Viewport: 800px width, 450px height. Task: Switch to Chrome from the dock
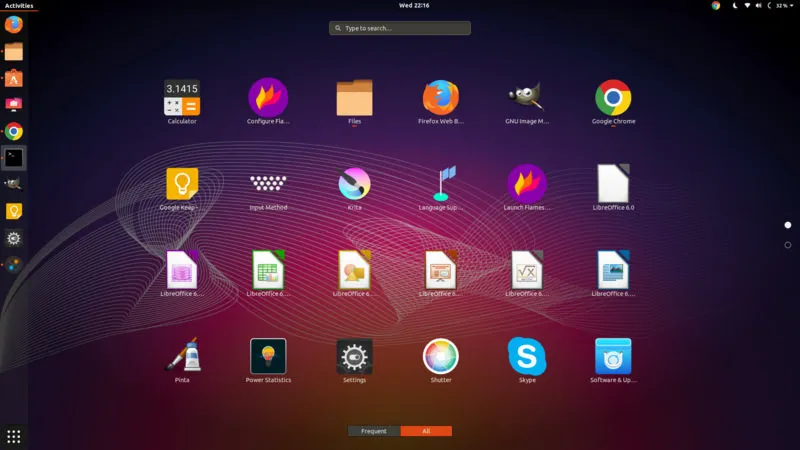click(14, 132)
